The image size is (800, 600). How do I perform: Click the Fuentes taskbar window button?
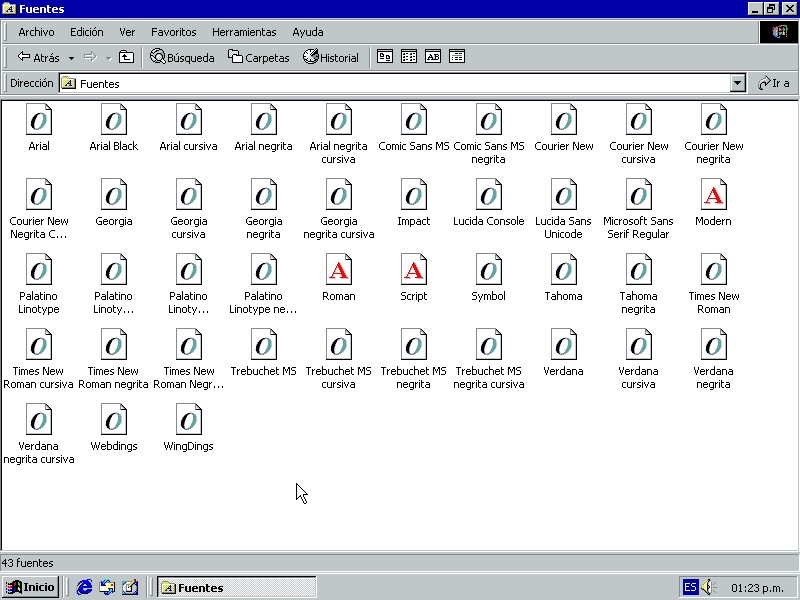(x=237, y=588)
